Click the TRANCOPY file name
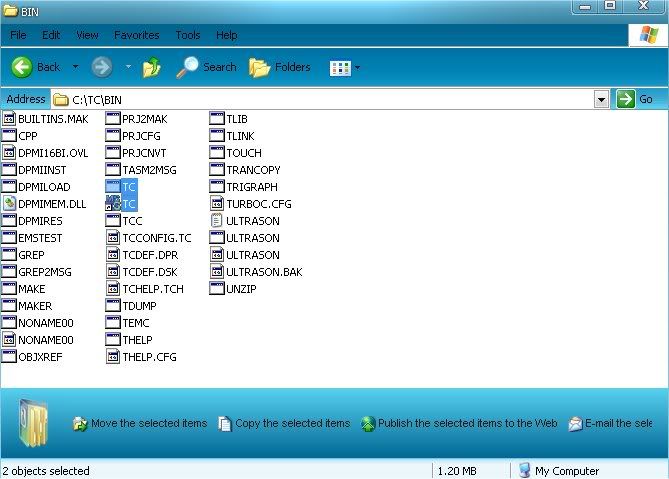Viewport: 669px width, 479px height. [253, 170]
